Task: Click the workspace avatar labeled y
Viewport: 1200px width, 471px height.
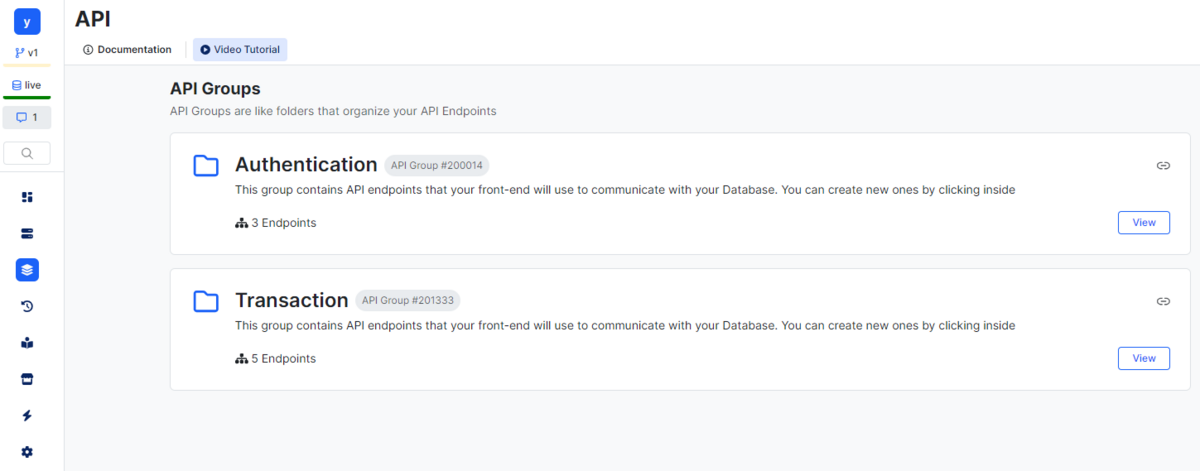Action: click(x=27, y=21)
